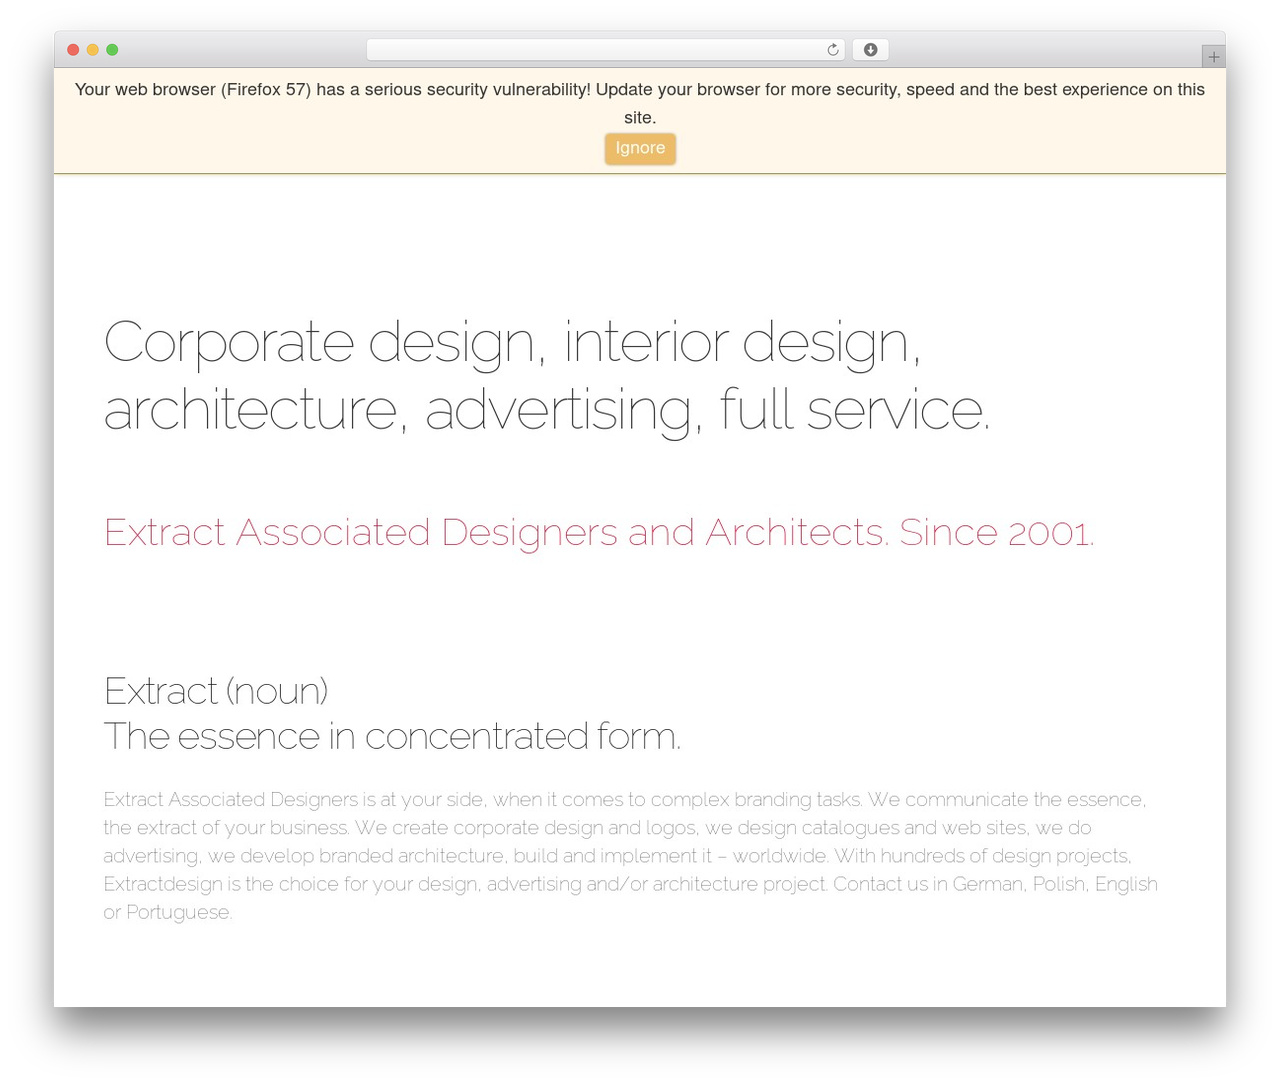
Task: Minimize the window with the yellow button
Action: pyautogui.click(x=93, y=50)
